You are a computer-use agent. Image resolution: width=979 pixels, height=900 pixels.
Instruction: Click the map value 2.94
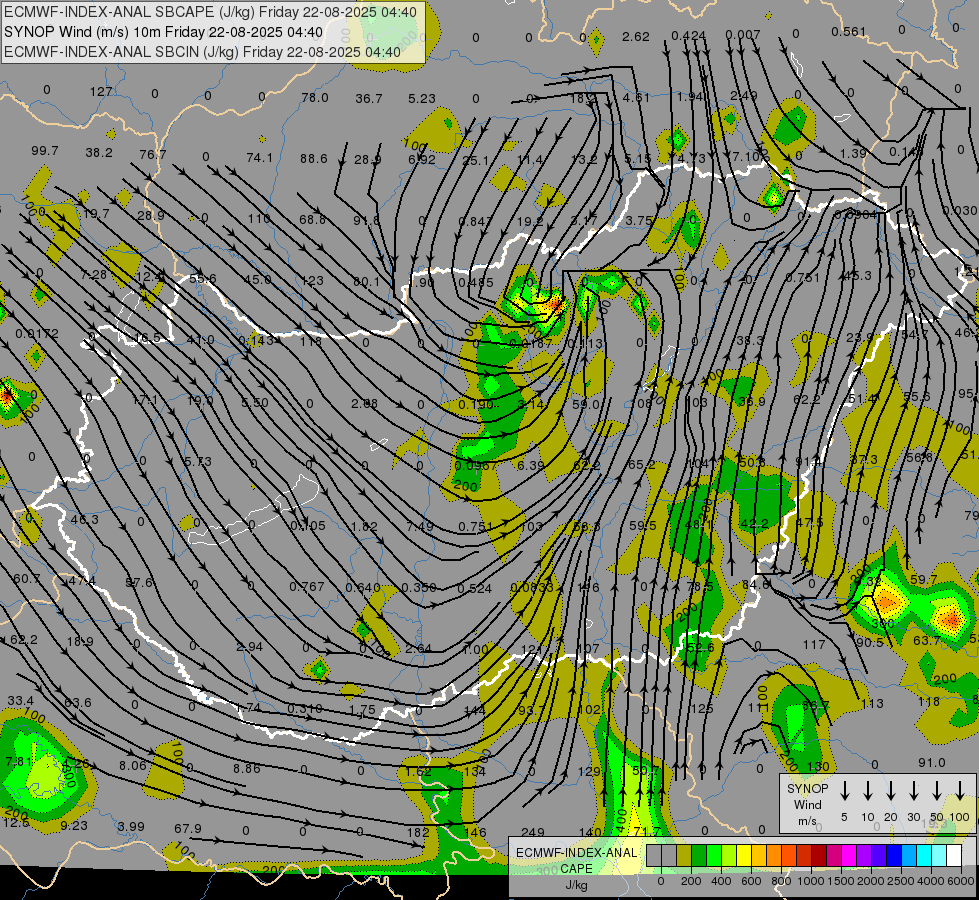tap(249, 646)
